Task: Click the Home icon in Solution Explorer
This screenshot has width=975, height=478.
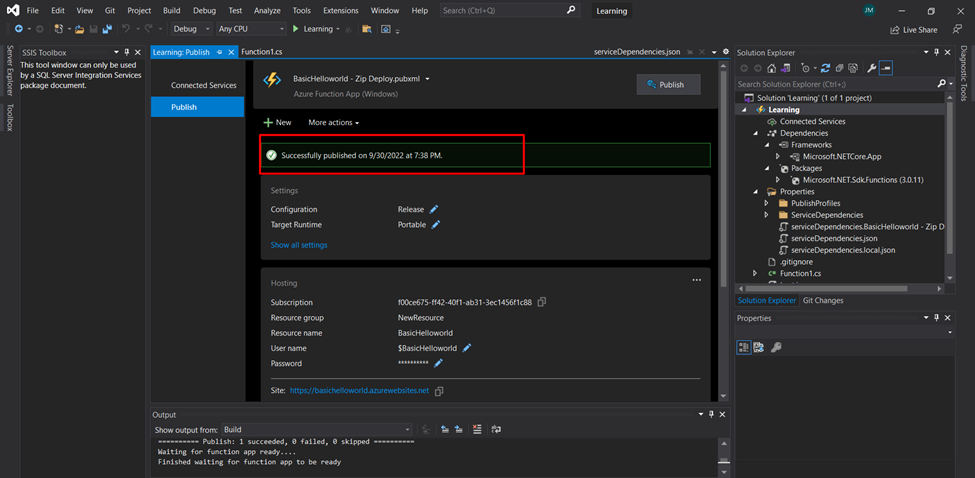Action: click(x=772, y=68)
